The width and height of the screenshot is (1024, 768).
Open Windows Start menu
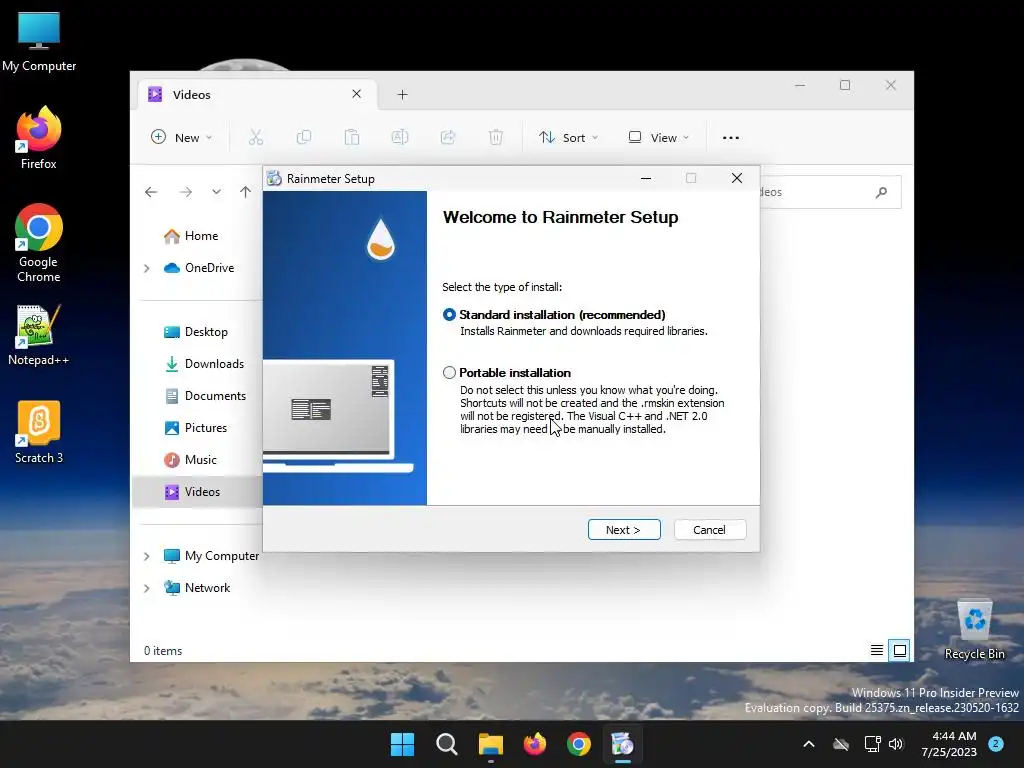(x=402, y=744)
